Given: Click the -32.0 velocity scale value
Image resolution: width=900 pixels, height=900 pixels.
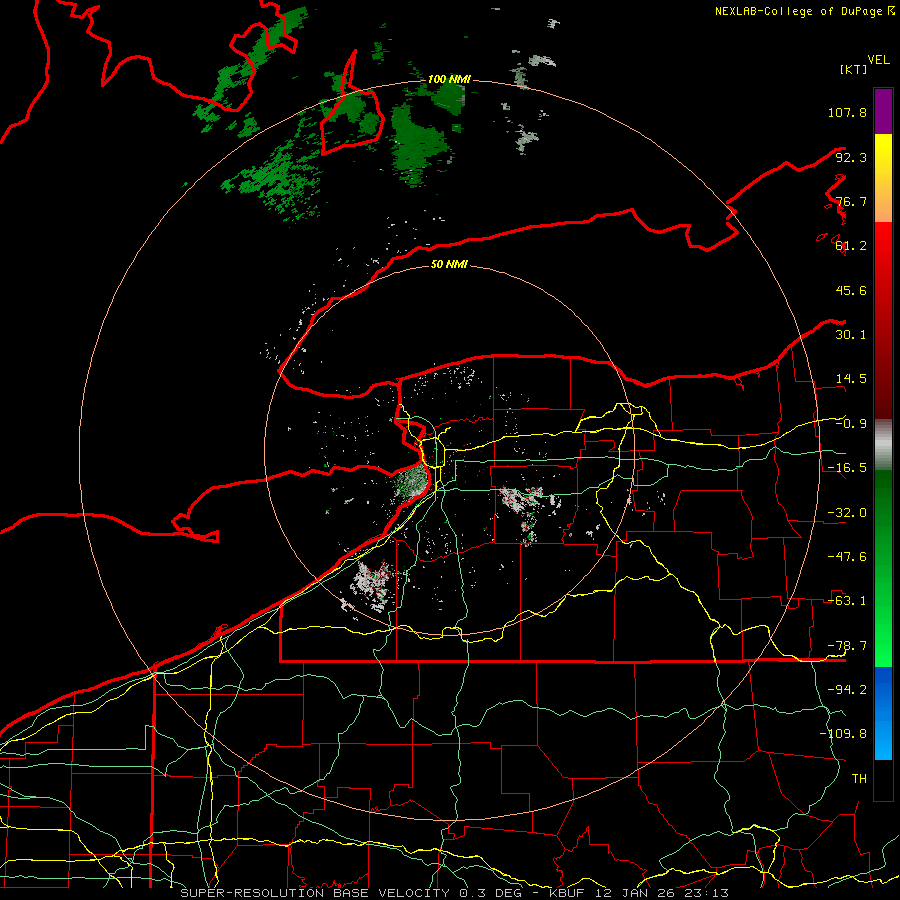Looking at the screenshot, I should pyautogui.click(x=847, y=513).
